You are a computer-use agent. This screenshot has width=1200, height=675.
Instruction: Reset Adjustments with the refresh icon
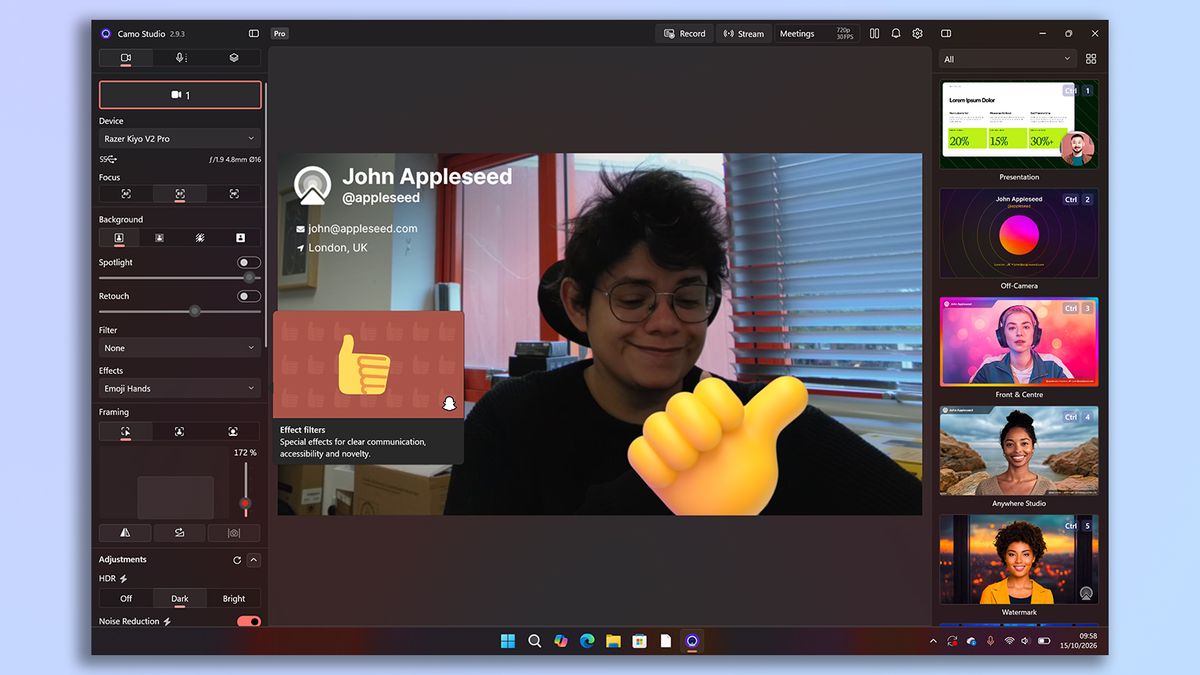click(x=237, y=560)
